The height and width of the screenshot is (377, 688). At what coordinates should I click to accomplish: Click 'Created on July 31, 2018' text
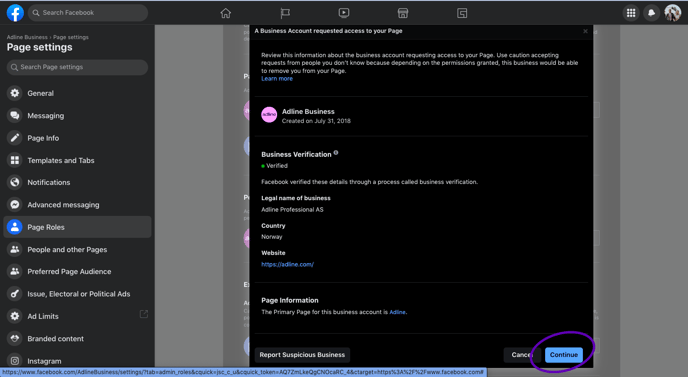tap(316, 121)
